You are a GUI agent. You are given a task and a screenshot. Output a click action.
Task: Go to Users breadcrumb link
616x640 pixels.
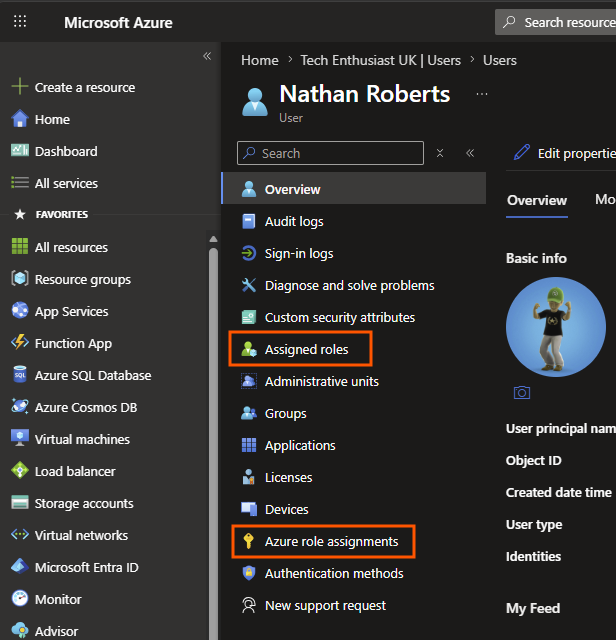point(500,60)
